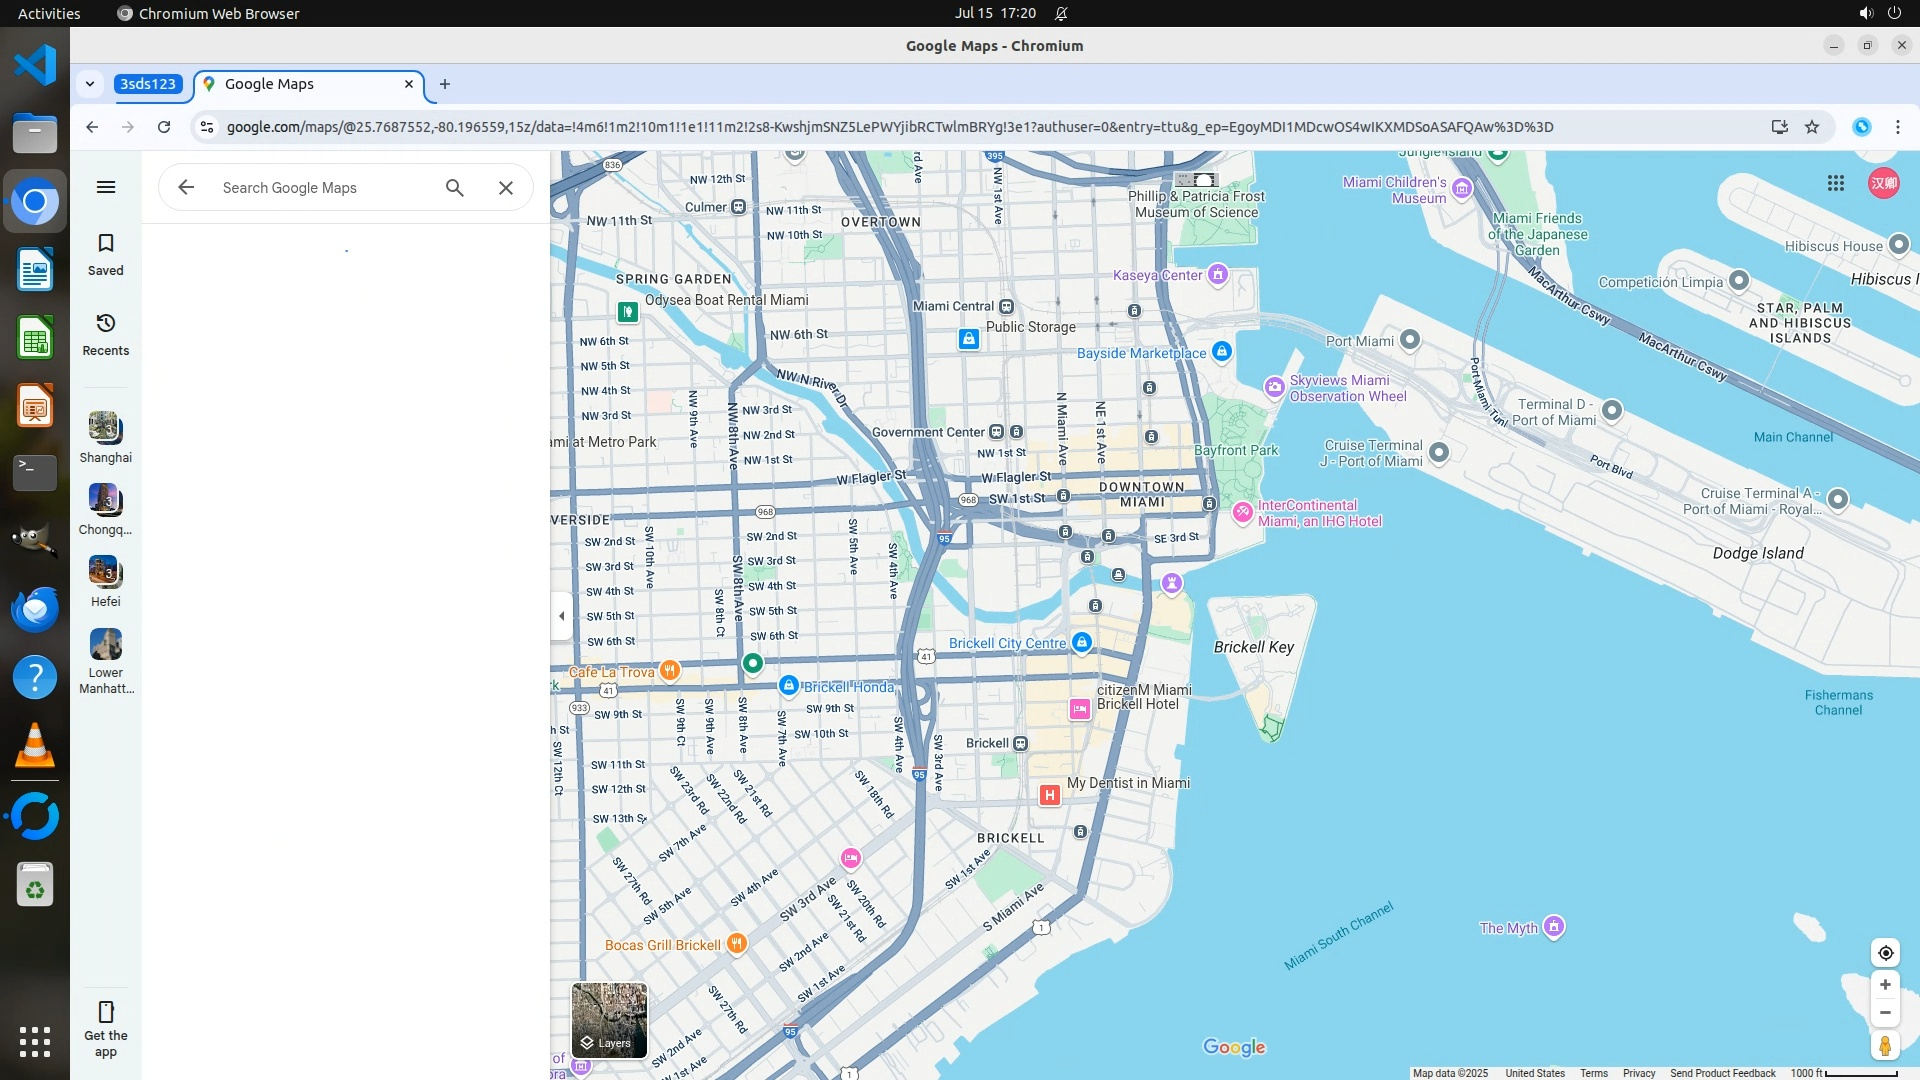
Task: Open a new browser tab
Action: 445,84
